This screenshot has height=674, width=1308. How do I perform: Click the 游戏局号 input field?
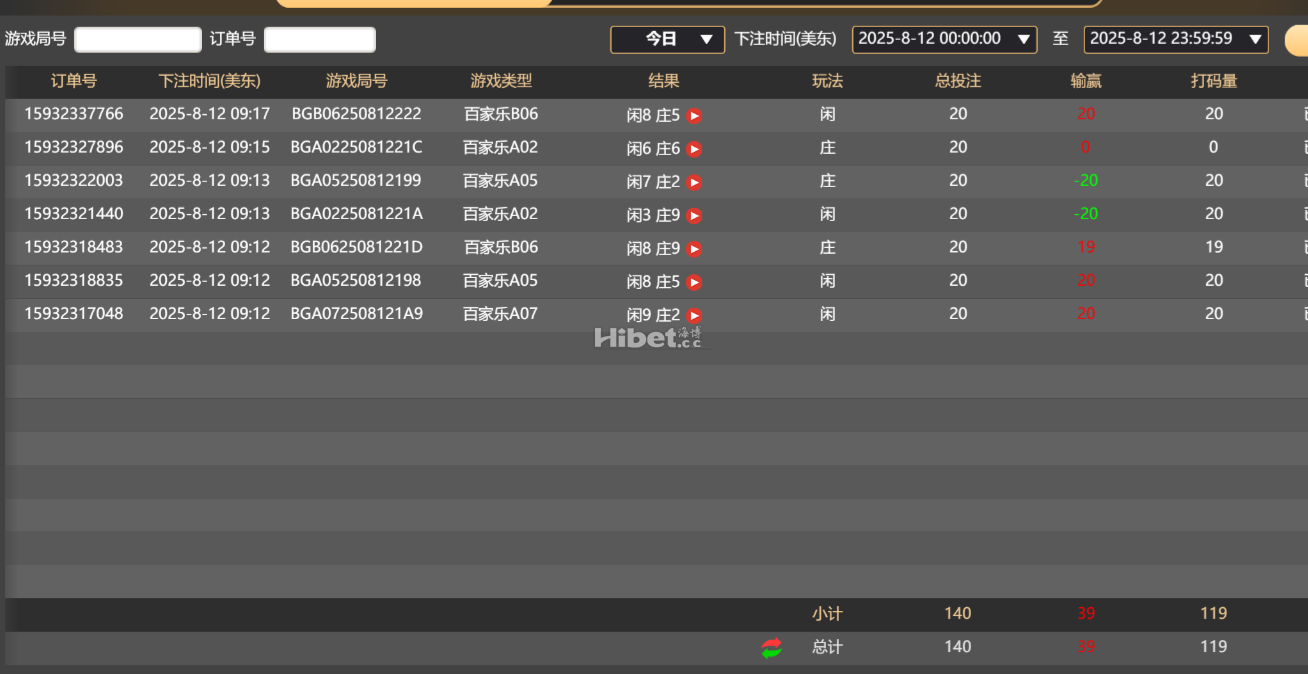[137, 40]
